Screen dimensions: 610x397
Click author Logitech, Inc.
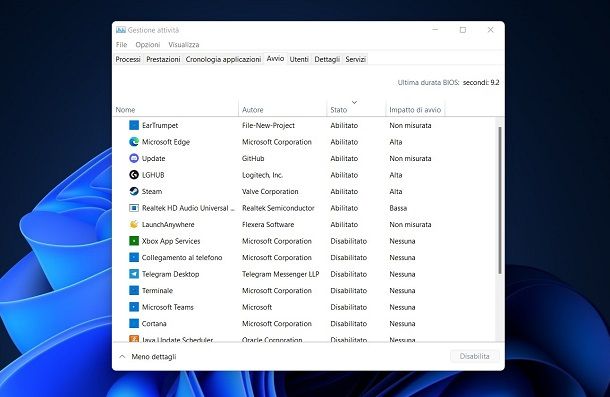(262, 175)
